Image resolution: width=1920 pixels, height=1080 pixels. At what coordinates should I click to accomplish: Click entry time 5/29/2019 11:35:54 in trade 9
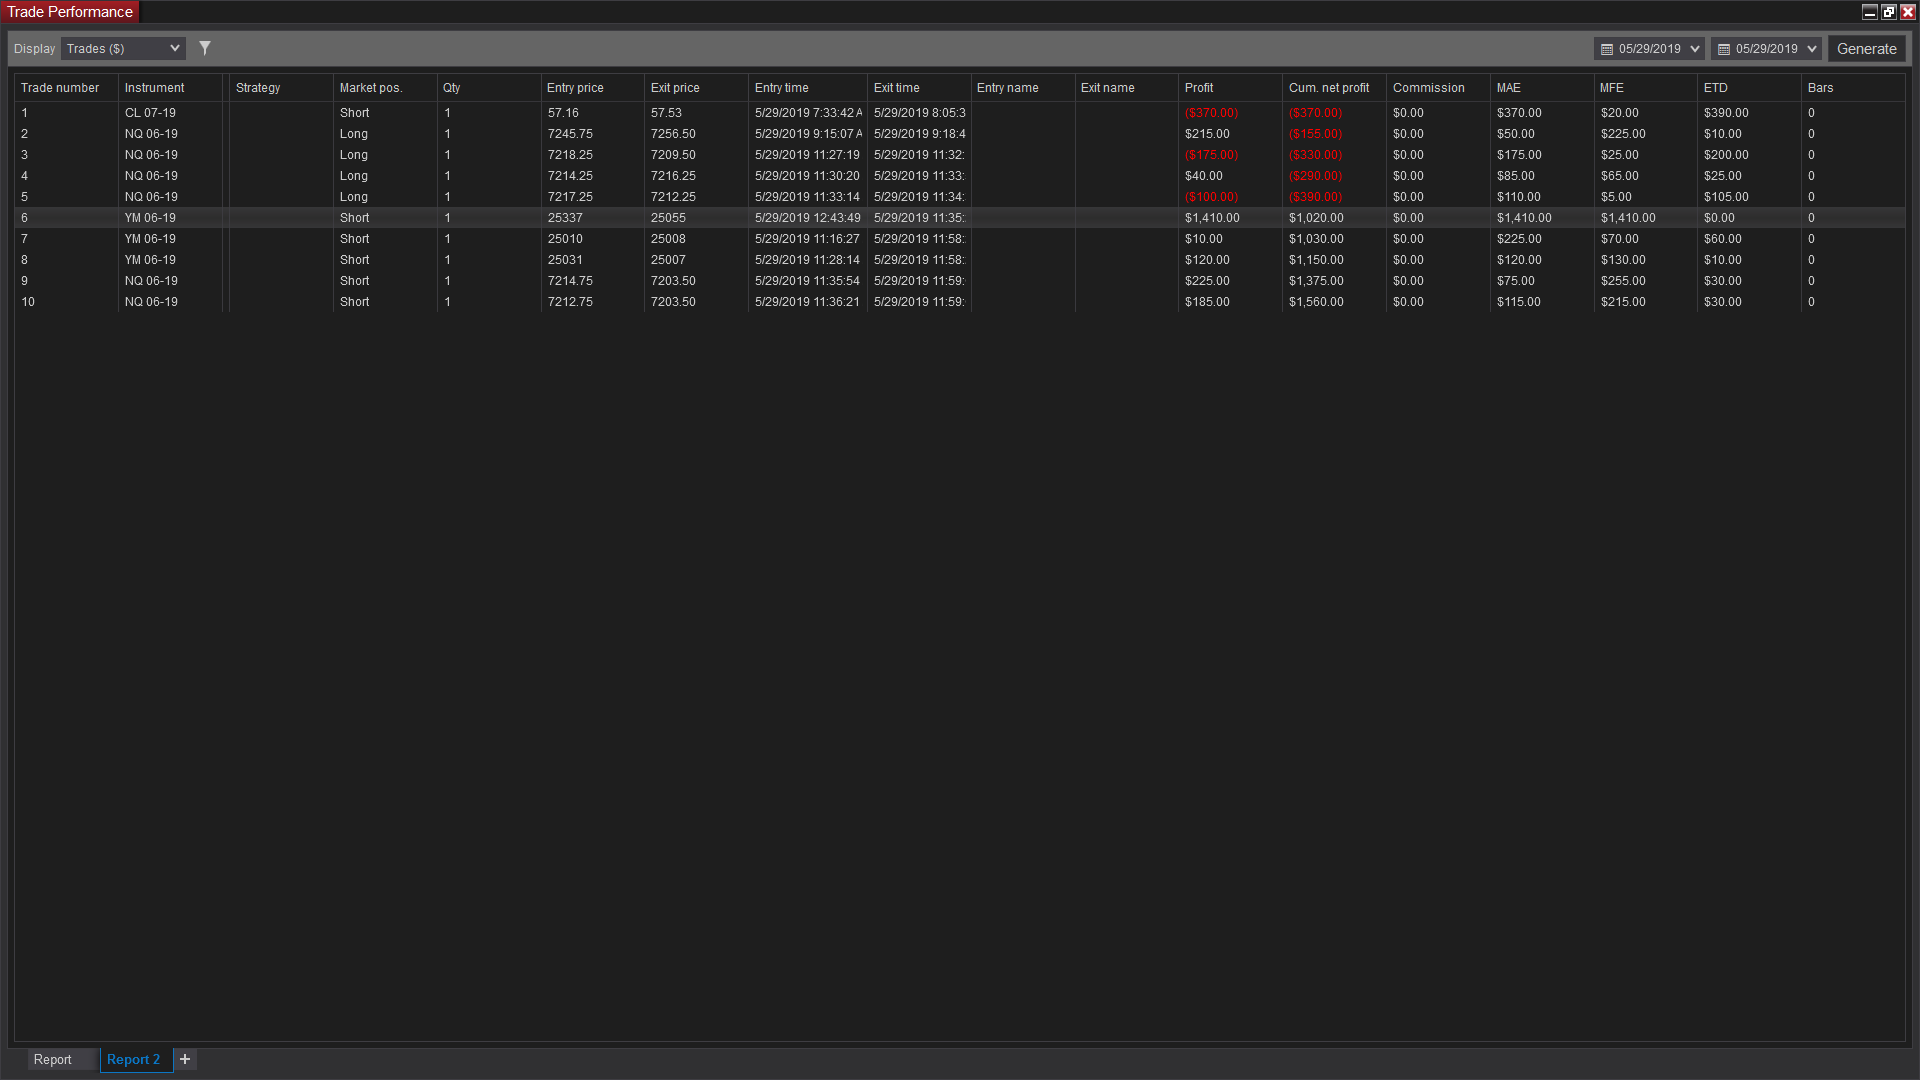807,281
